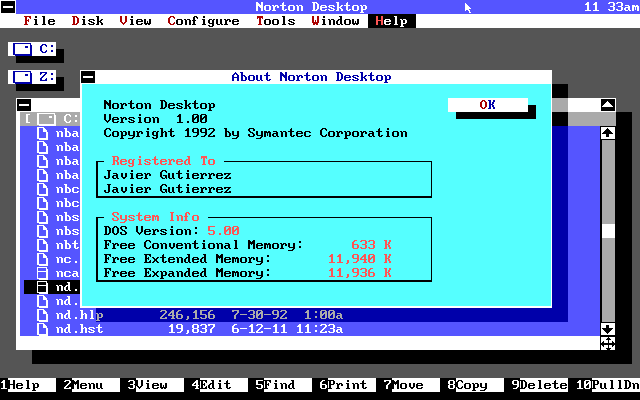Click F5 Find function key button
This screenshot has height=400, width=640.
pos(284,385)
